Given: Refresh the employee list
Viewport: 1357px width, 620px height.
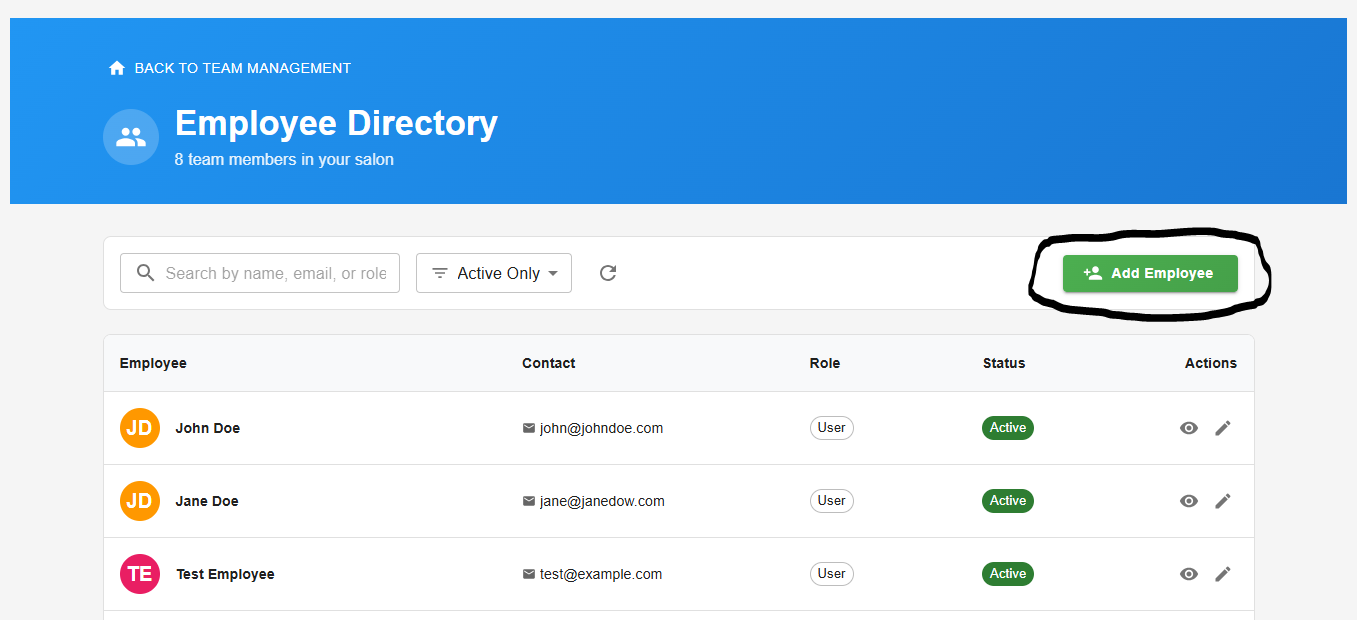Looking at the screenshot, I should [608, 273].
